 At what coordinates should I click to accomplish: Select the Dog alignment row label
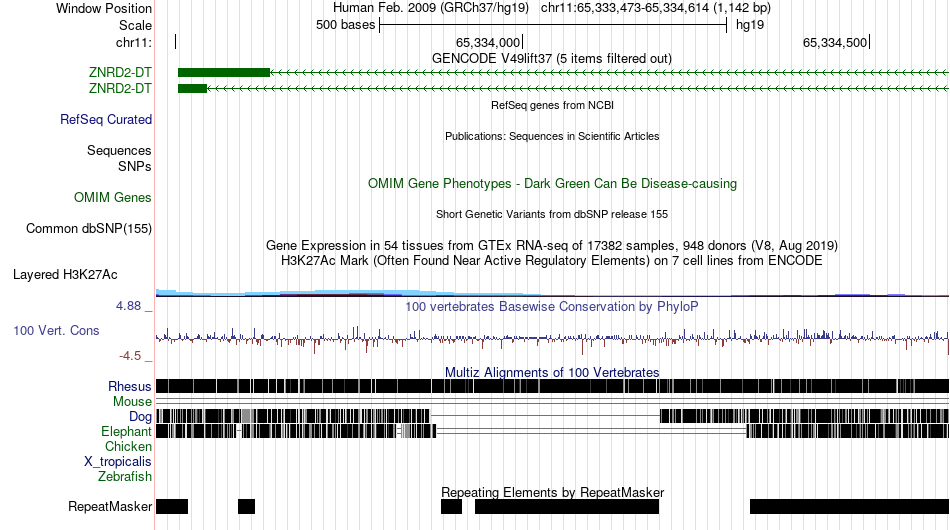[x=140, y=417]
